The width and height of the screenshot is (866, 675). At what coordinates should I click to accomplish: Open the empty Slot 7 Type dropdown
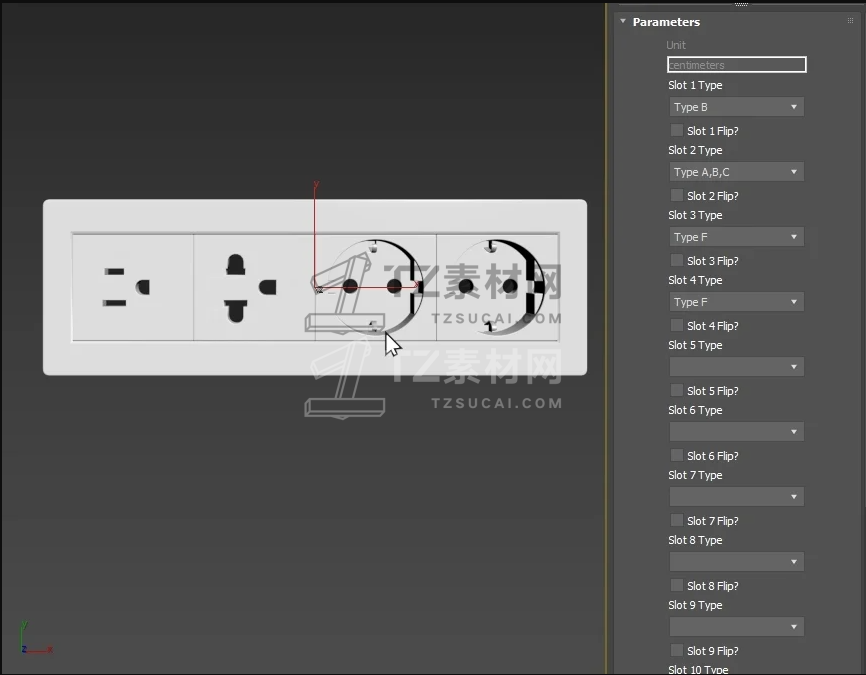pyautogui.click(x=736, y=497)
